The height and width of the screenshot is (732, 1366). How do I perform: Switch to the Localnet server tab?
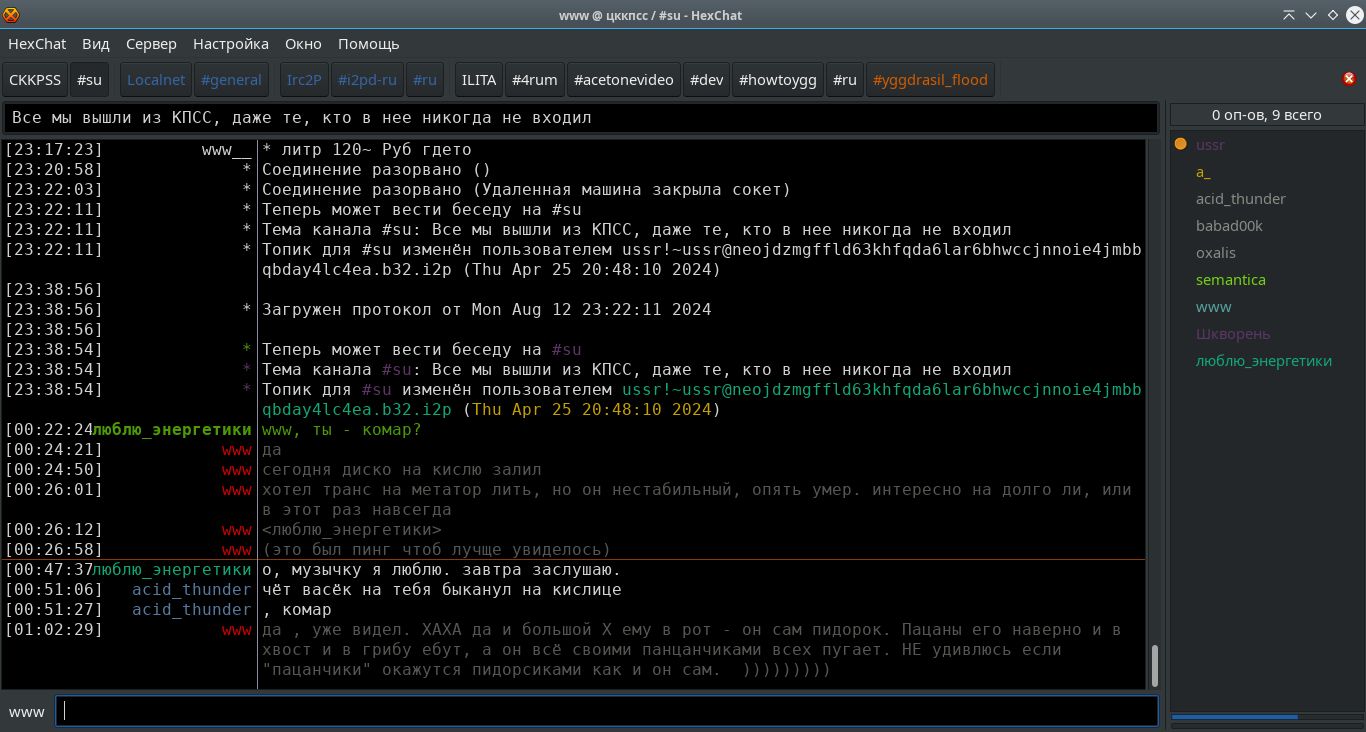click(x=157, y=80)
